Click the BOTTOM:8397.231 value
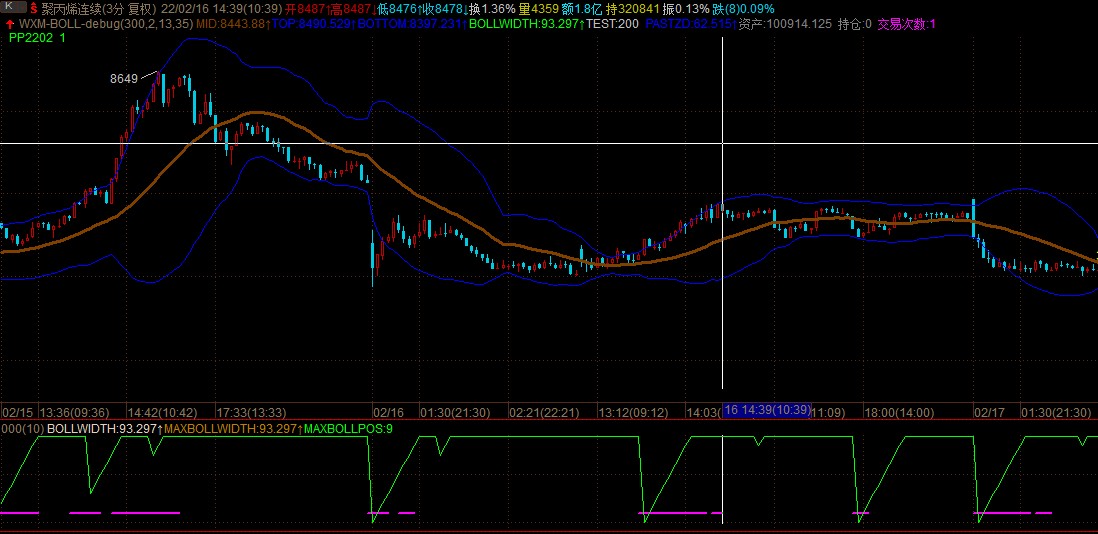This screenshot has height=534, width=1098. point(410,24)
